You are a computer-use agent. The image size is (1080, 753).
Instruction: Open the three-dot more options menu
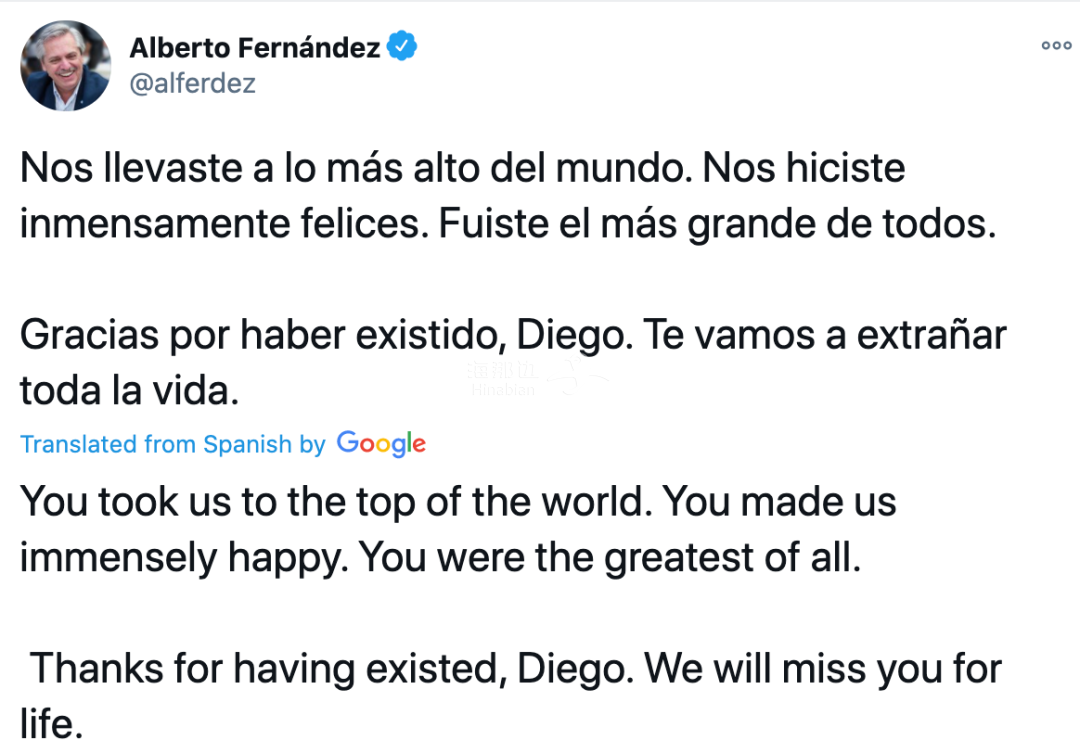point(1056,45)
